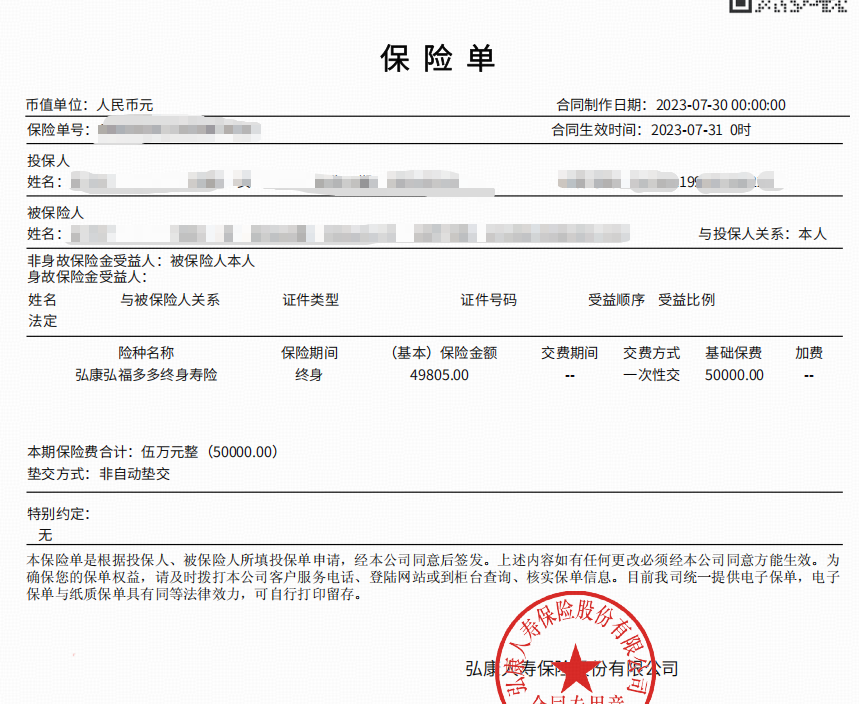Click the 特别约定 heading
Viewport: 859px width, 704px height.
click(x=59, y=514)
